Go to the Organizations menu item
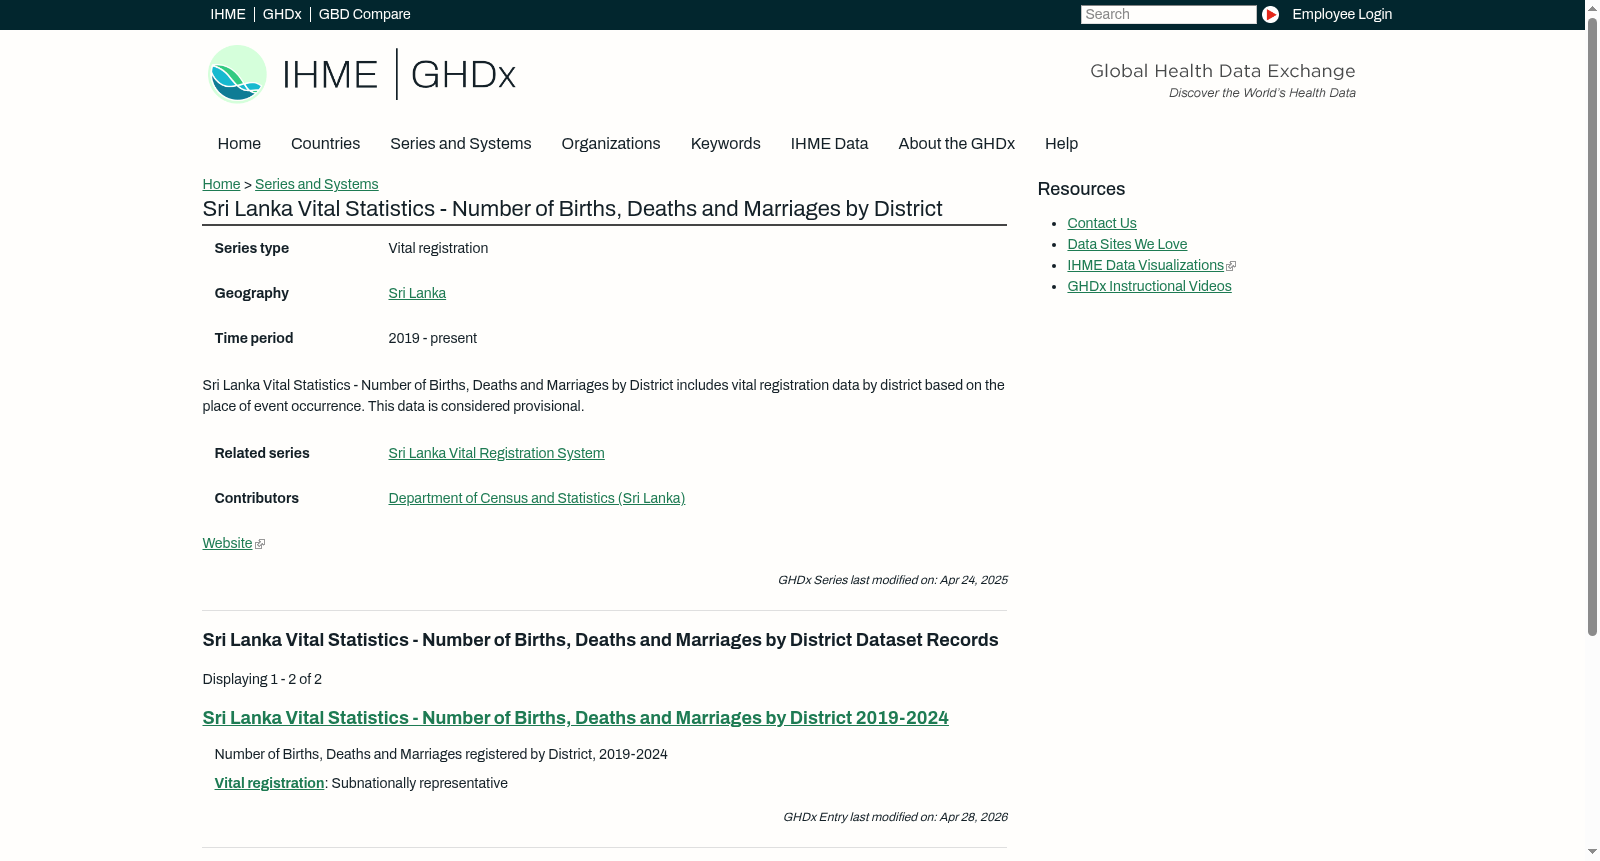The height and width of the screenshot is (861, 1600). [611, 144]
